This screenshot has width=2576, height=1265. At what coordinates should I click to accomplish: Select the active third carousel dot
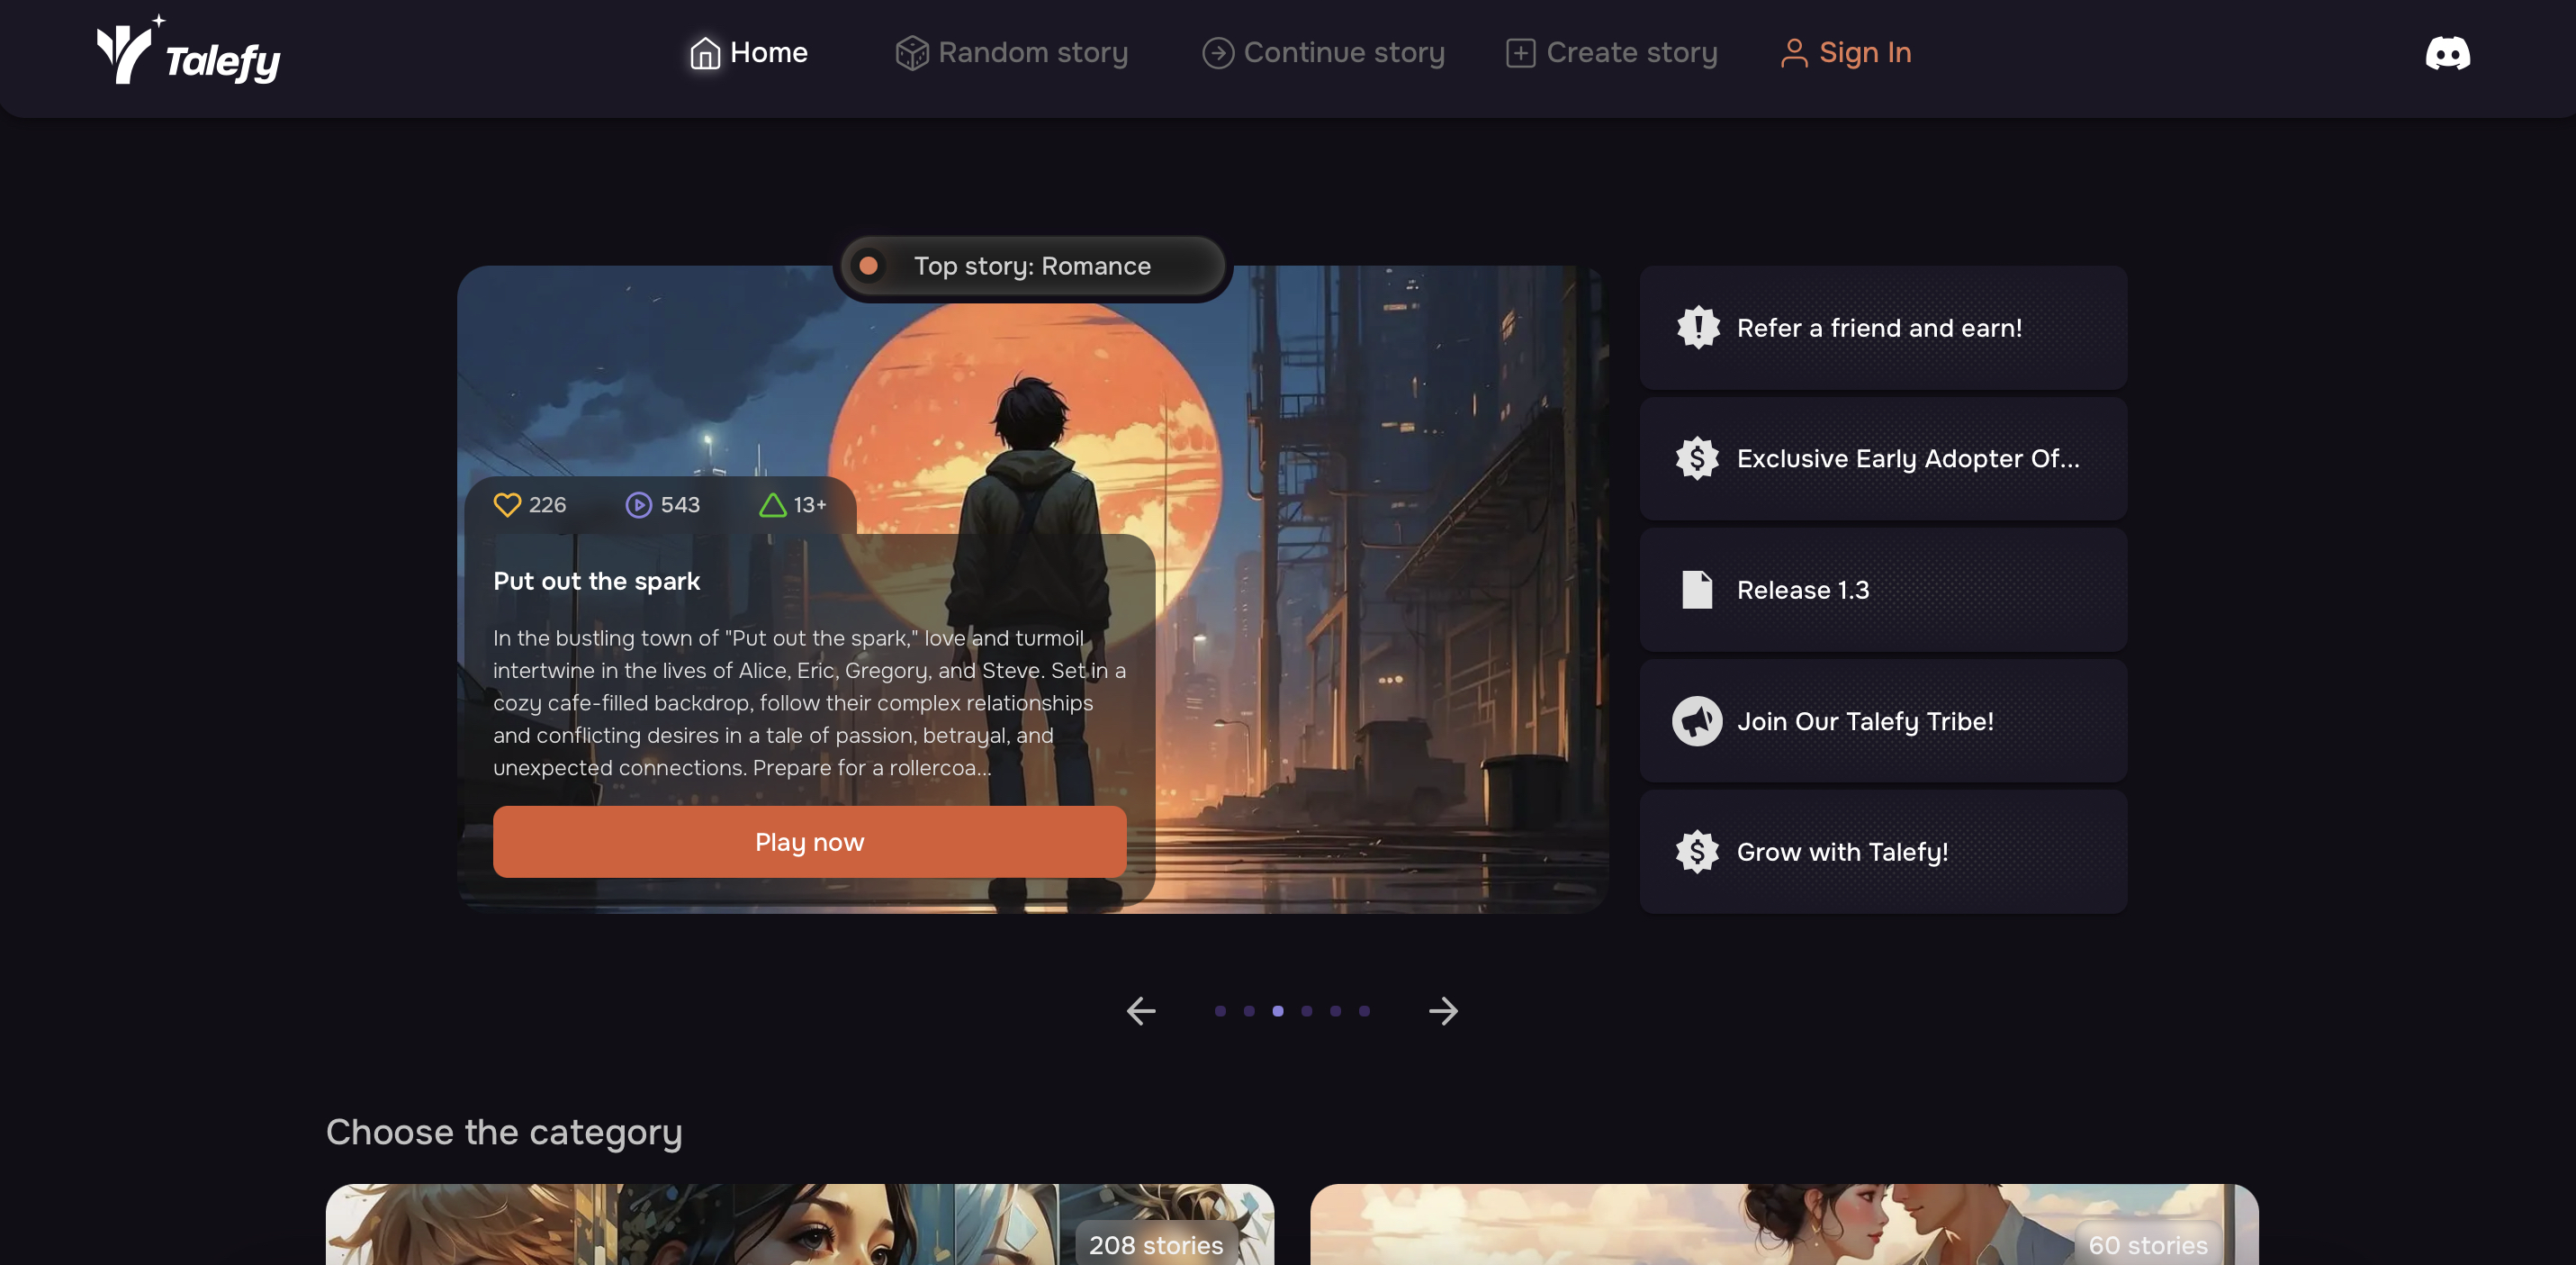tap(1278, 1011)
